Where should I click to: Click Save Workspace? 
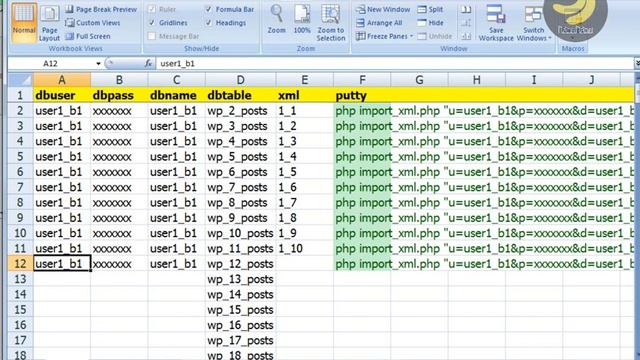pos(496,23)
